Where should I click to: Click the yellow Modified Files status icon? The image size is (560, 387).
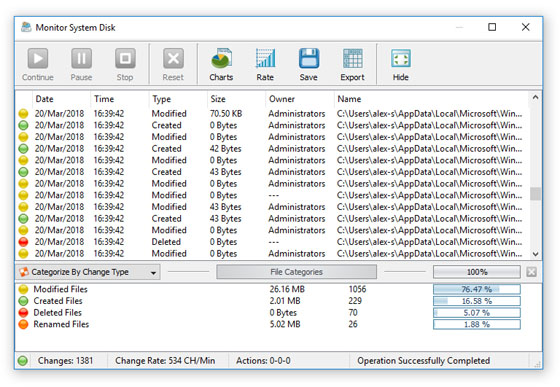coord(23,289)
